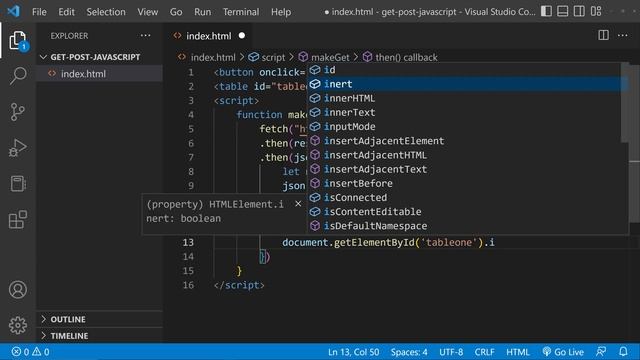Place cursor at end of line 13
This screenshot has height=360, width=640.
coord(495,242)
